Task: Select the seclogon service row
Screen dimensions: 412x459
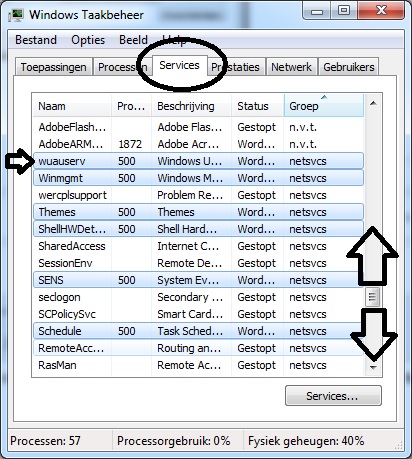Action: point(198,297)
